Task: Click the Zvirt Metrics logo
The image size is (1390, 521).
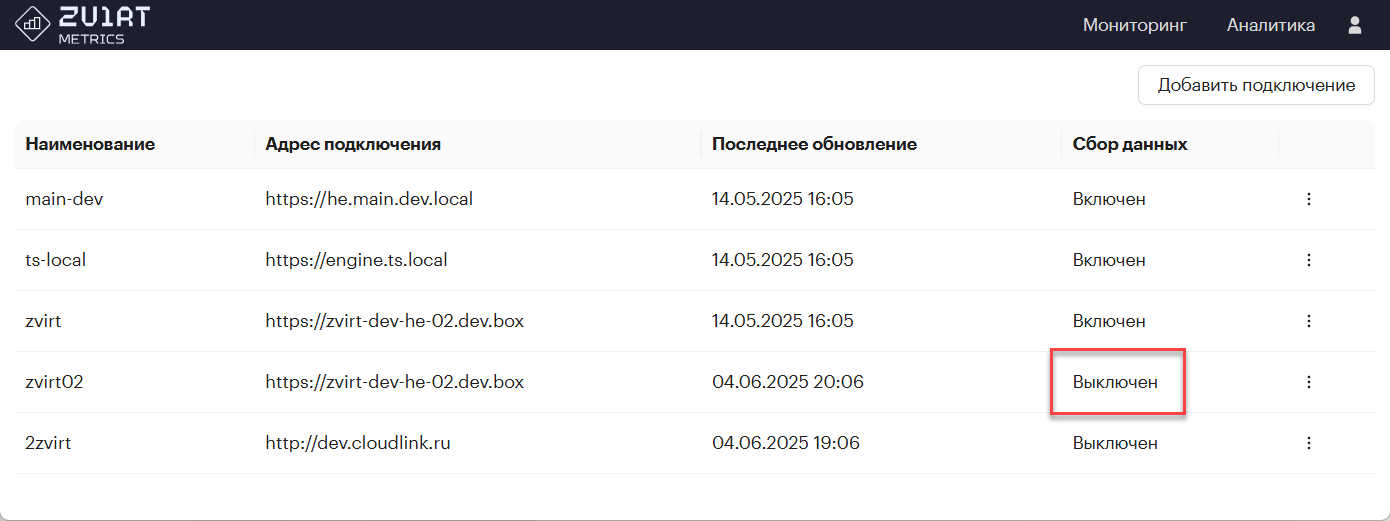Action: coord(82,25)
